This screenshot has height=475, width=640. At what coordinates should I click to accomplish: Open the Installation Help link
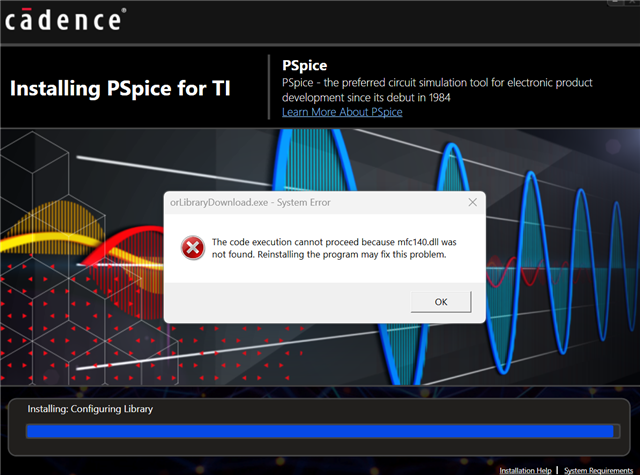(525, 471)
